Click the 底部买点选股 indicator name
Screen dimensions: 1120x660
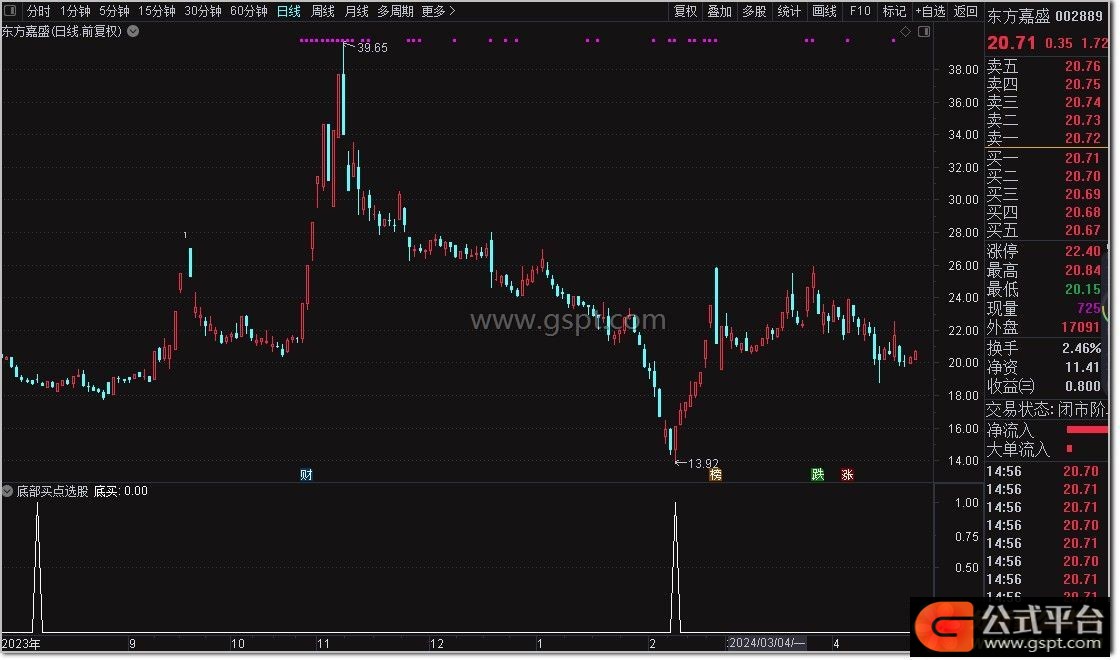click(52, 491)
